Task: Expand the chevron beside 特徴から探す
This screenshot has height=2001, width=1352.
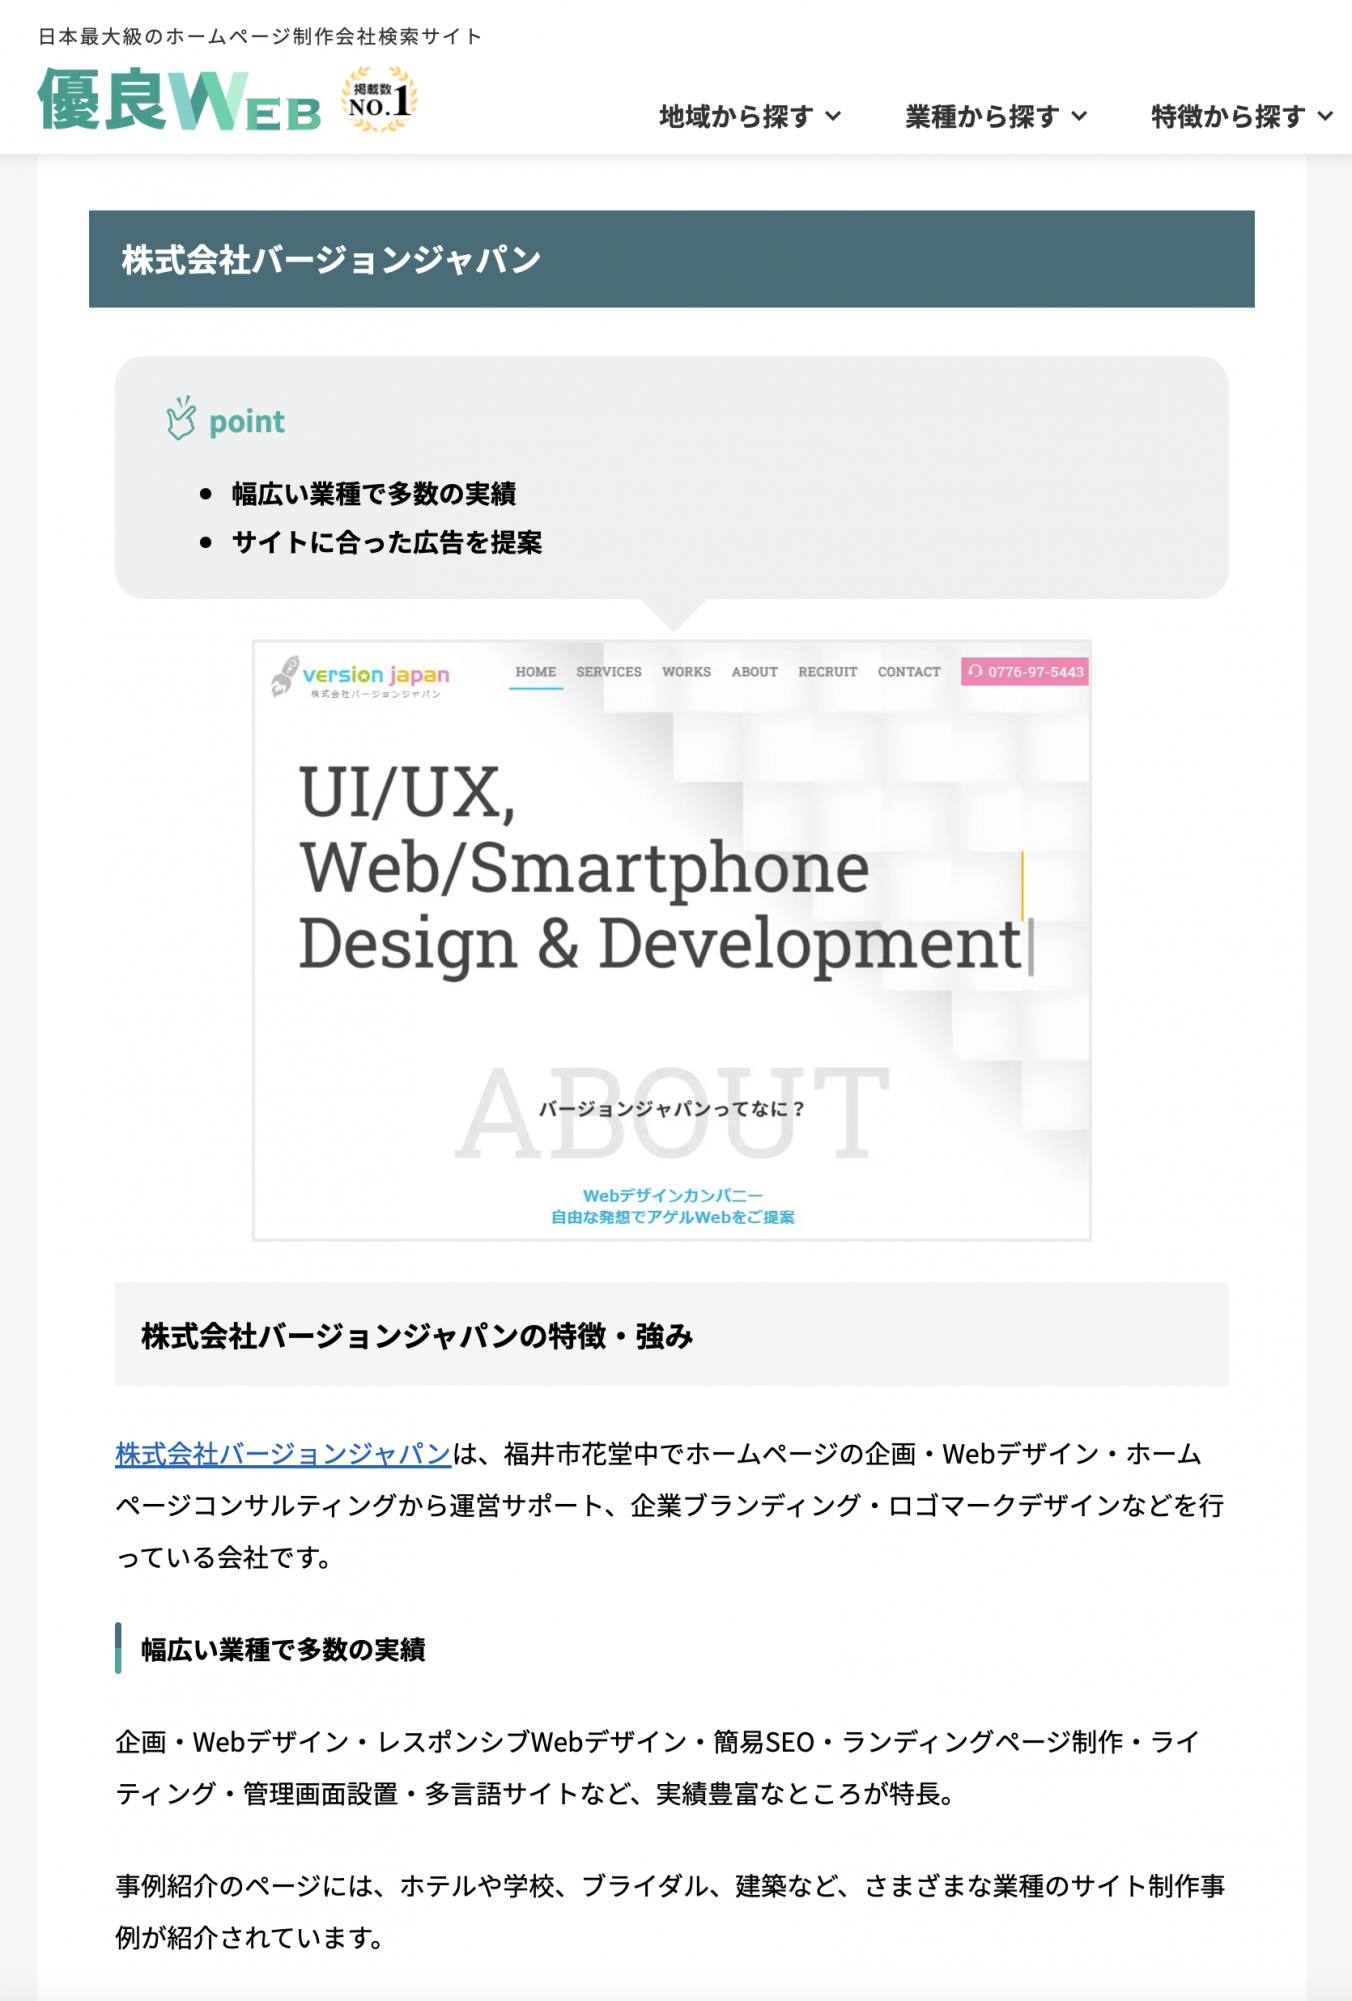Action: [x=1325, y=117]
